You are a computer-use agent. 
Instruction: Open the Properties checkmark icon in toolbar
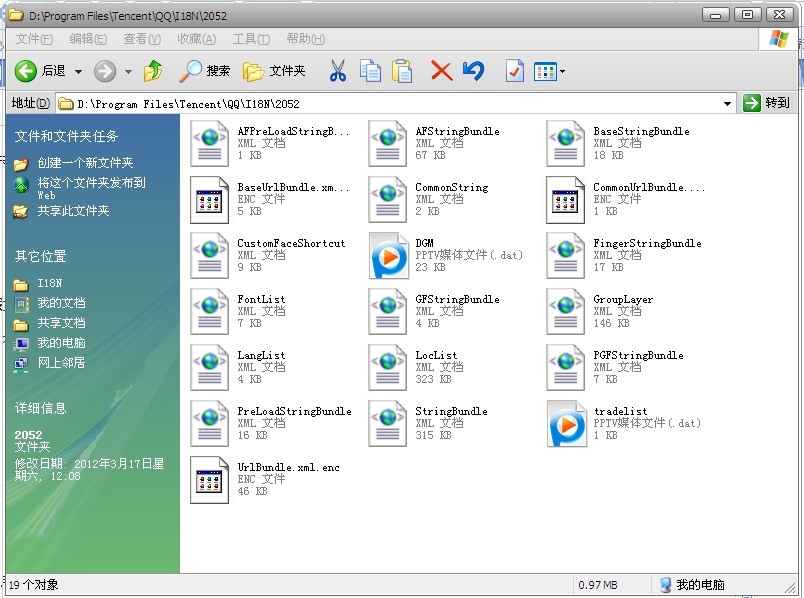(514, 71)
